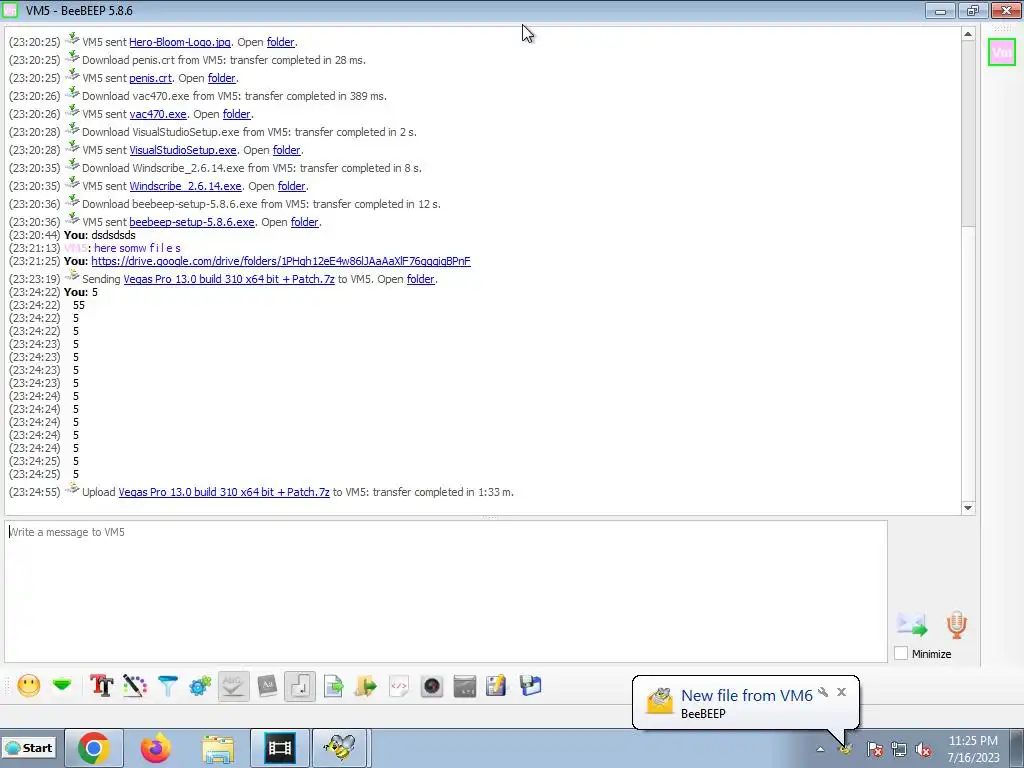Open vac470.exe link
The image size is (1024, 768).
click(x=157, y=114)
